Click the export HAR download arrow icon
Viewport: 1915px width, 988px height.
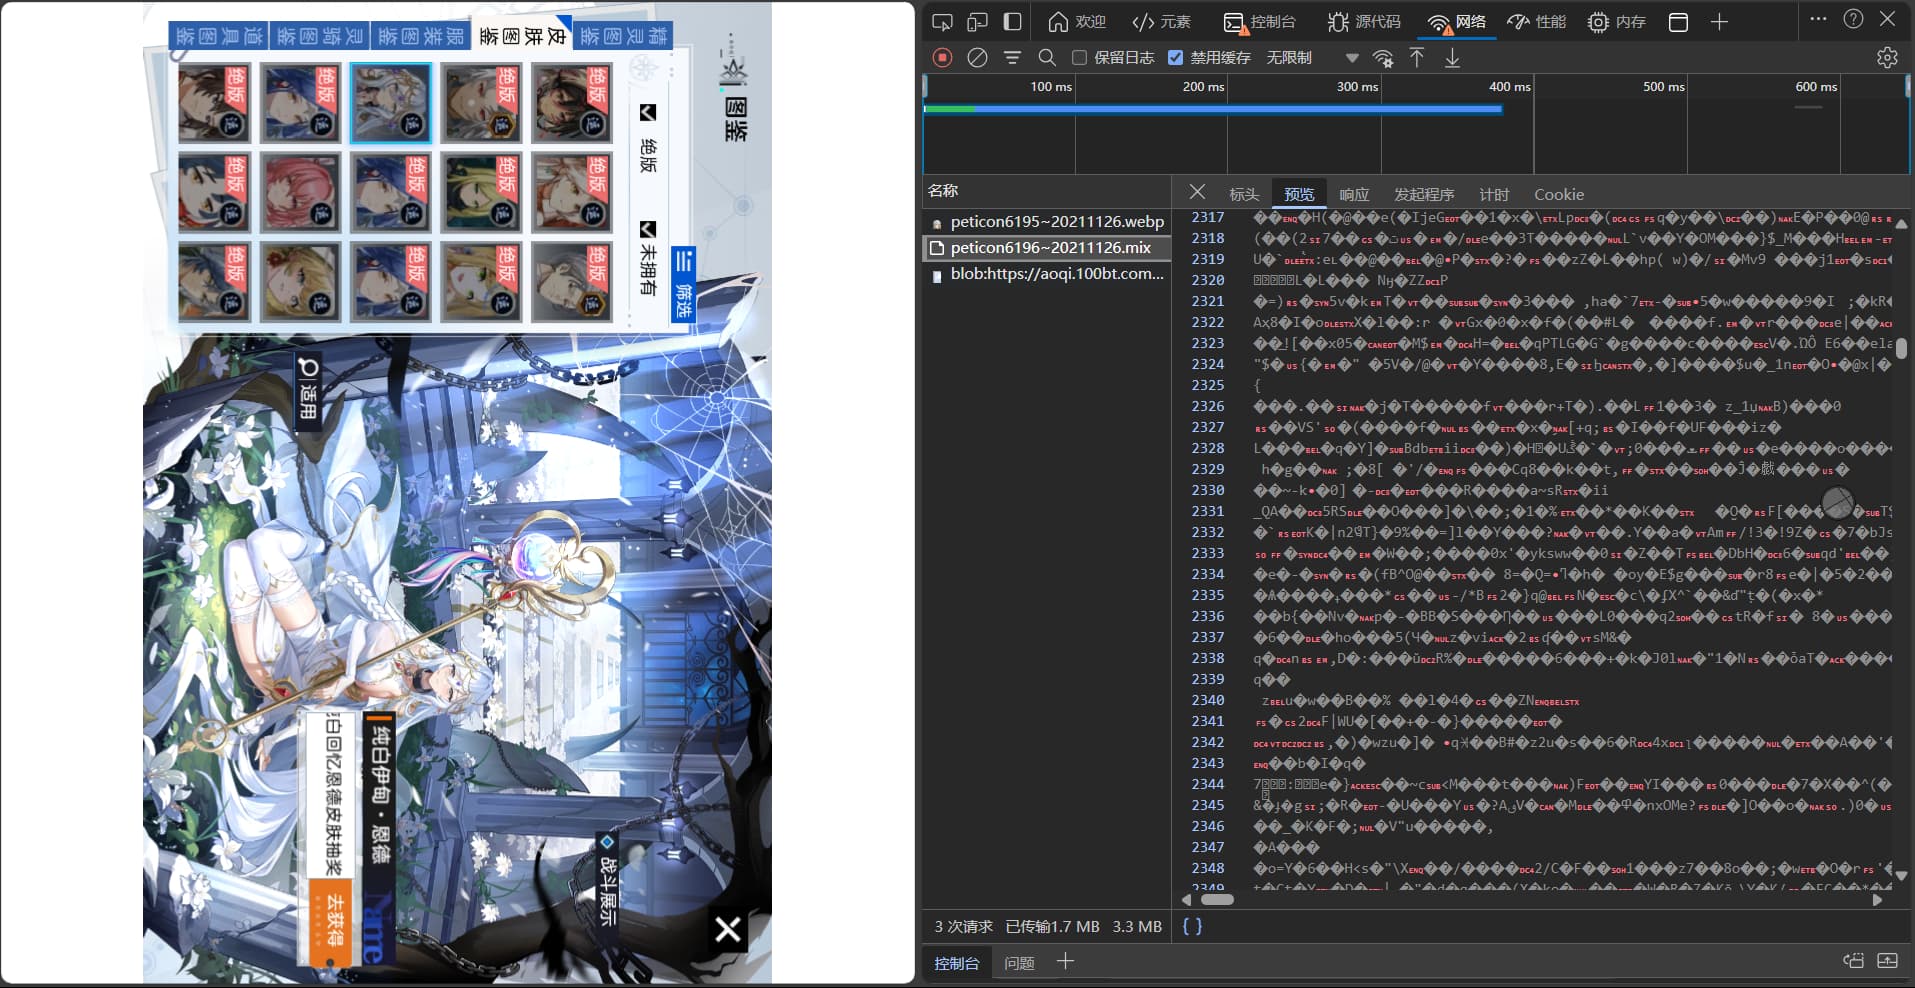1452,58
